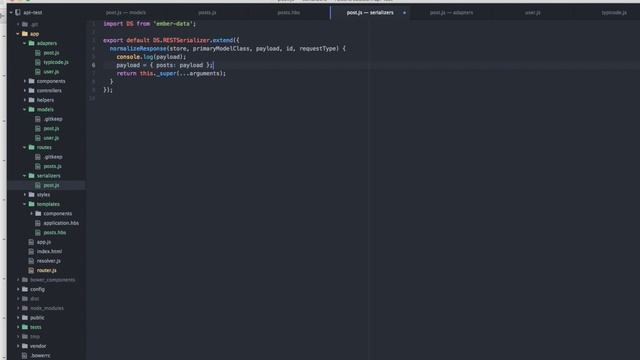Expand the config folder arrow
Screen dimensions: 640x360
click(x=18, y=289)
